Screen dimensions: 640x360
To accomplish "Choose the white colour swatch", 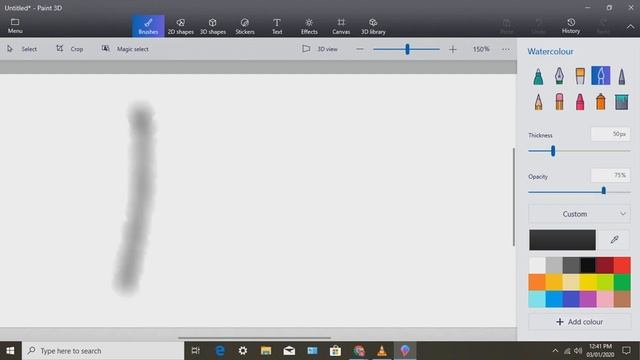I will (x=537, y=265).
